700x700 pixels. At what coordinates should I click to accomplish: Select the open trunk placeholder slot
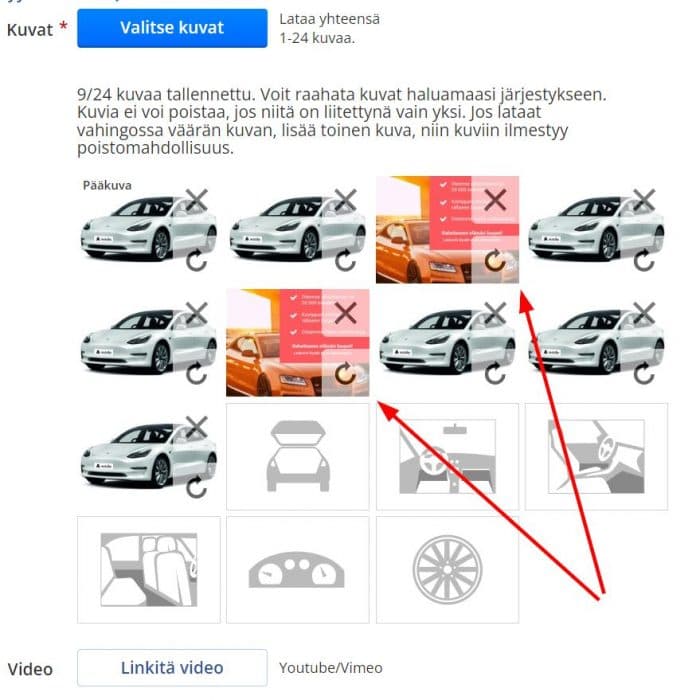(298, 457)
